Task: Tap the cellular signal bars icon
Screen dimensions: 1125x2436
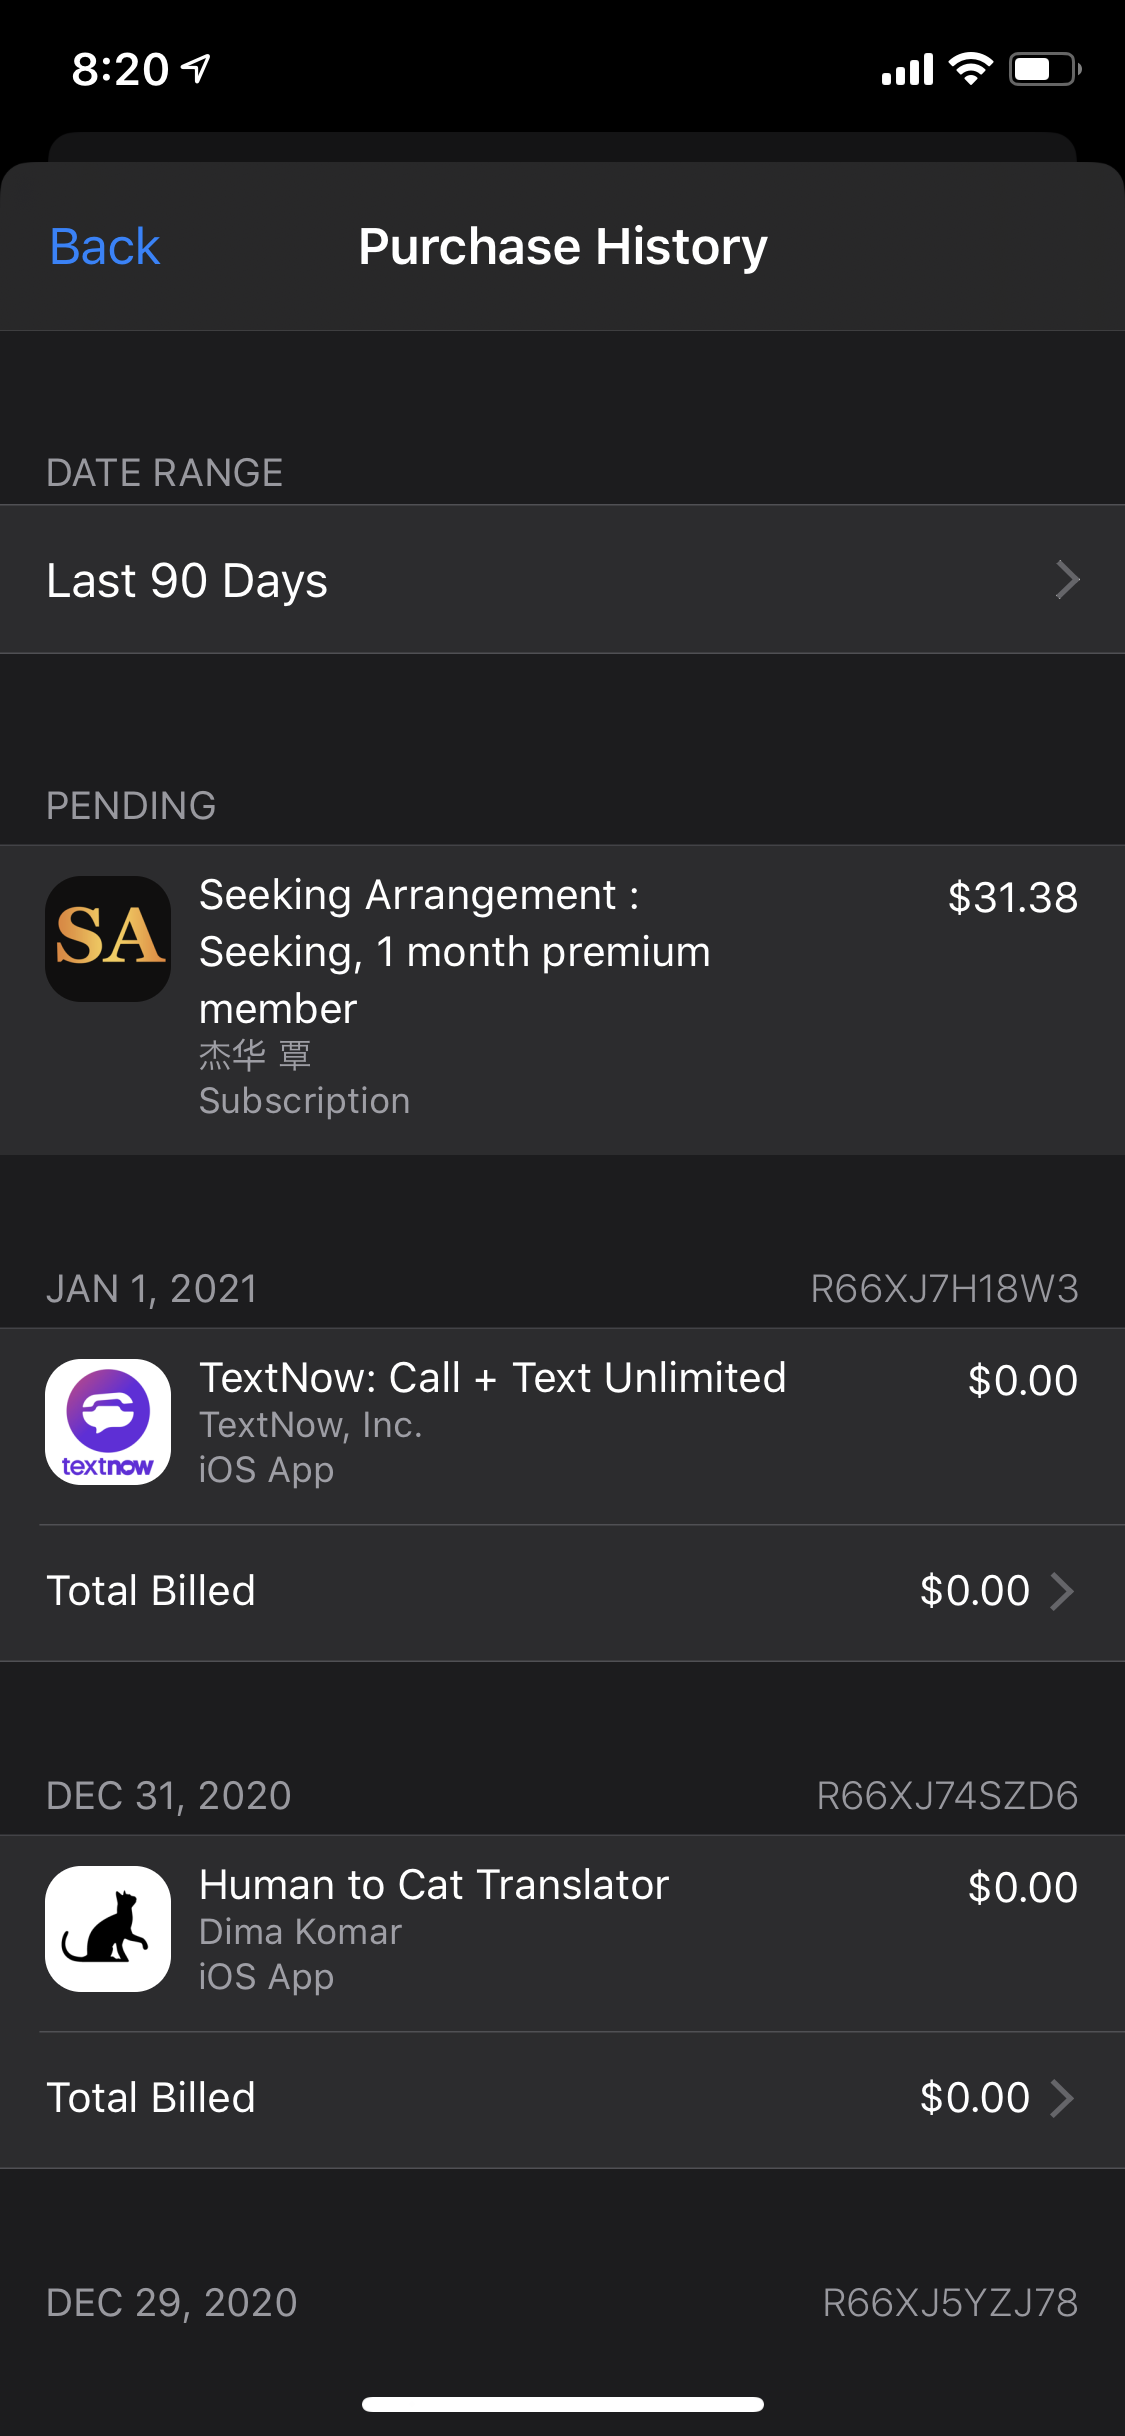Action: pyautogui.click(x=907, y=70)
